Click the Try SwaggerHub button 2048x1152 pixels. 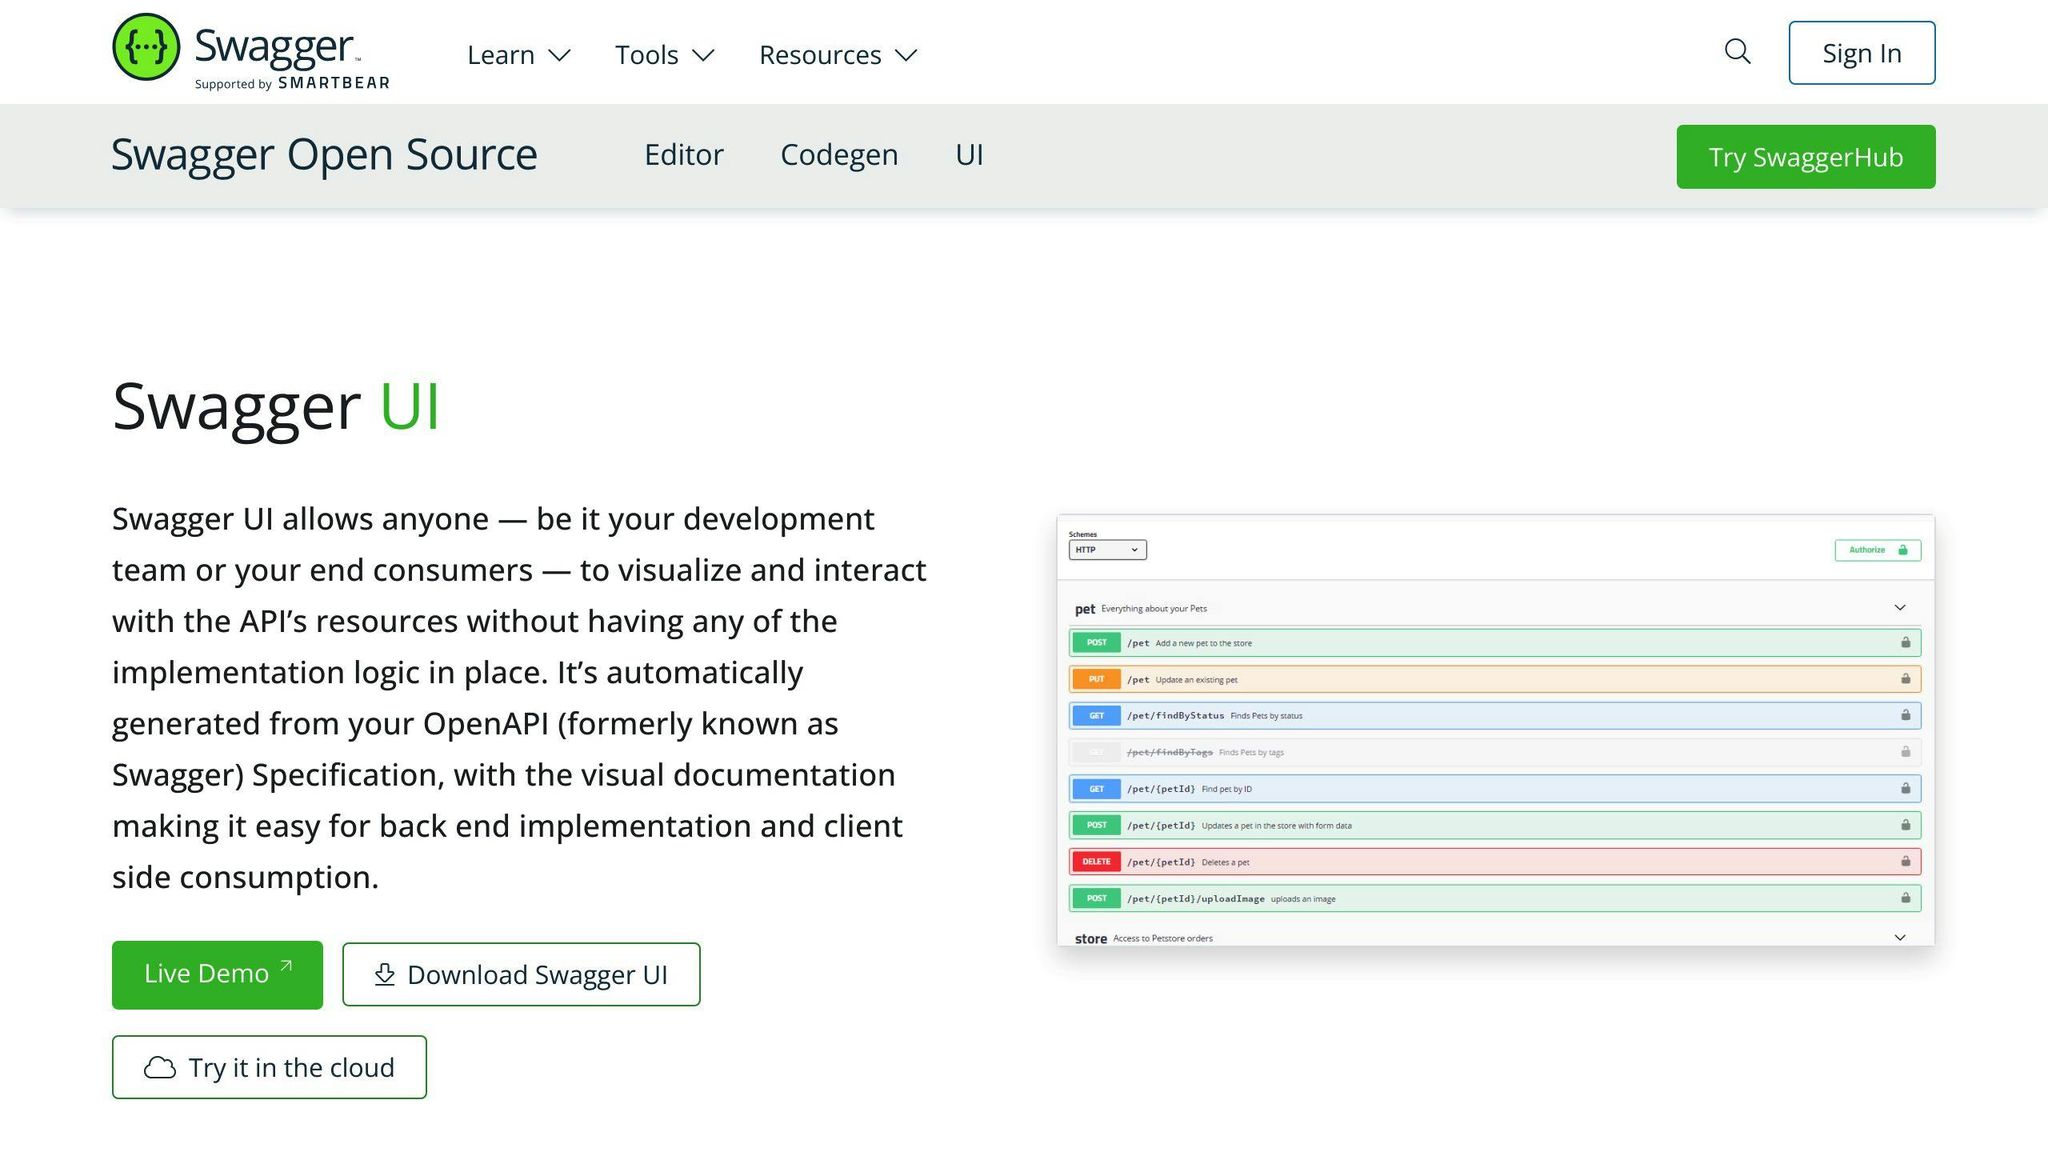pos(1805,156)
